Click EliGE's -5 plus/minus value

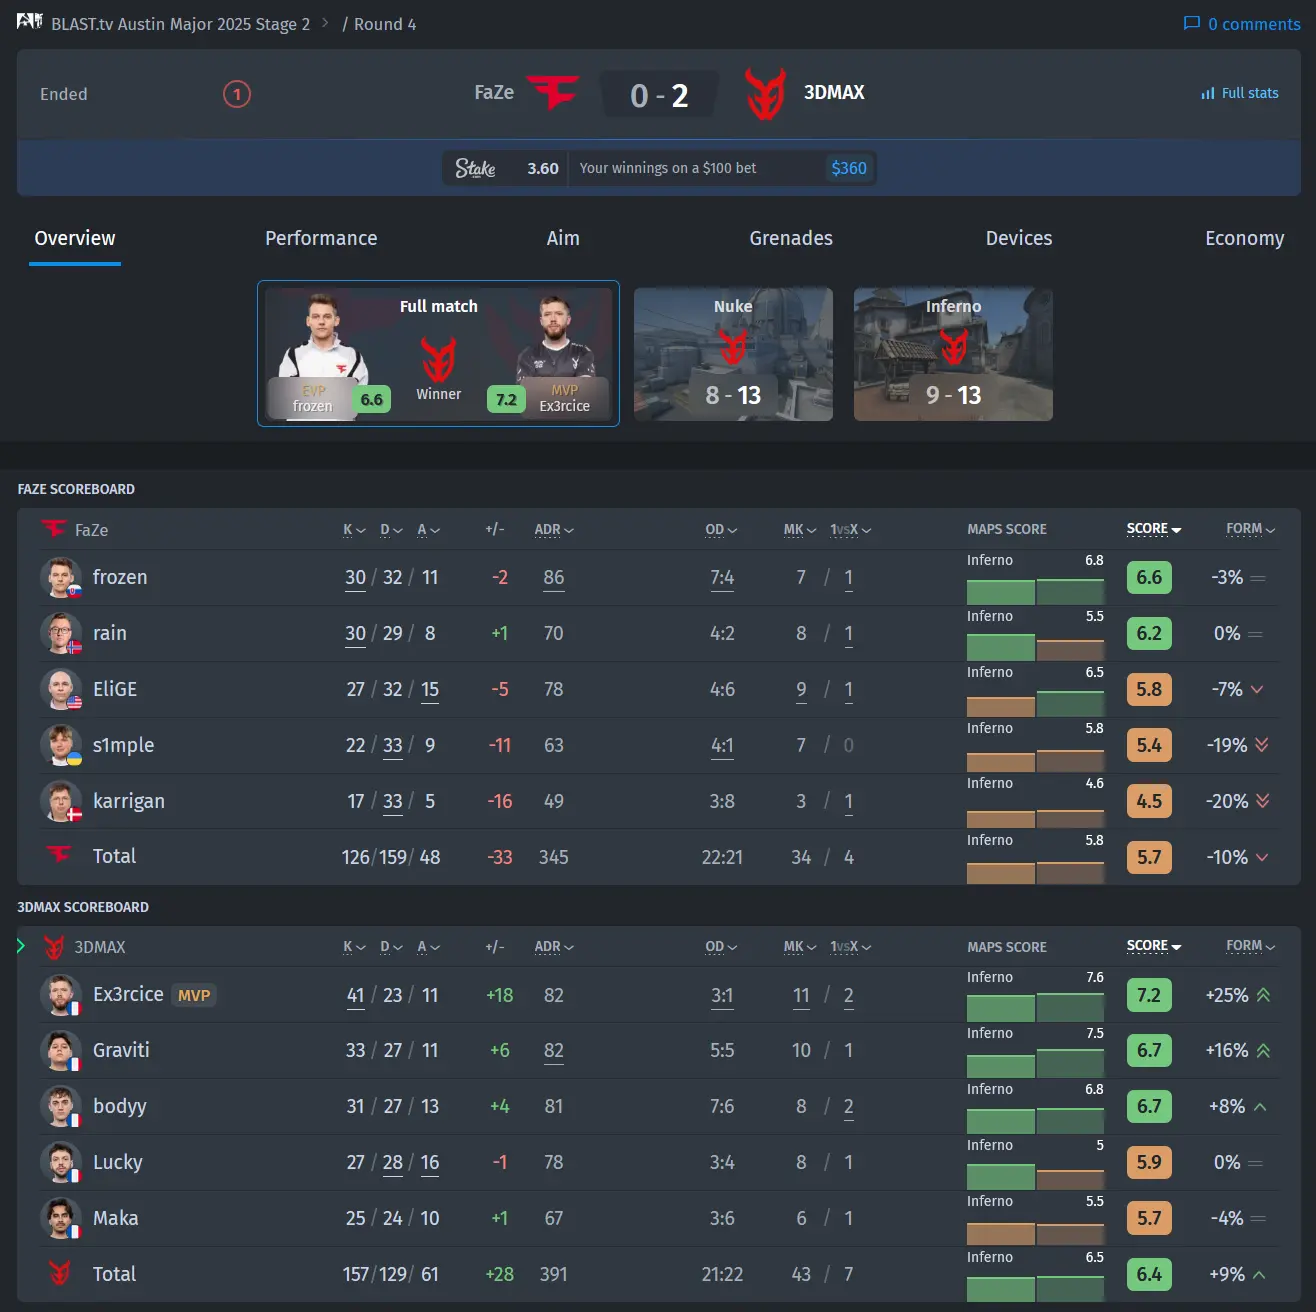pos(500,689)
